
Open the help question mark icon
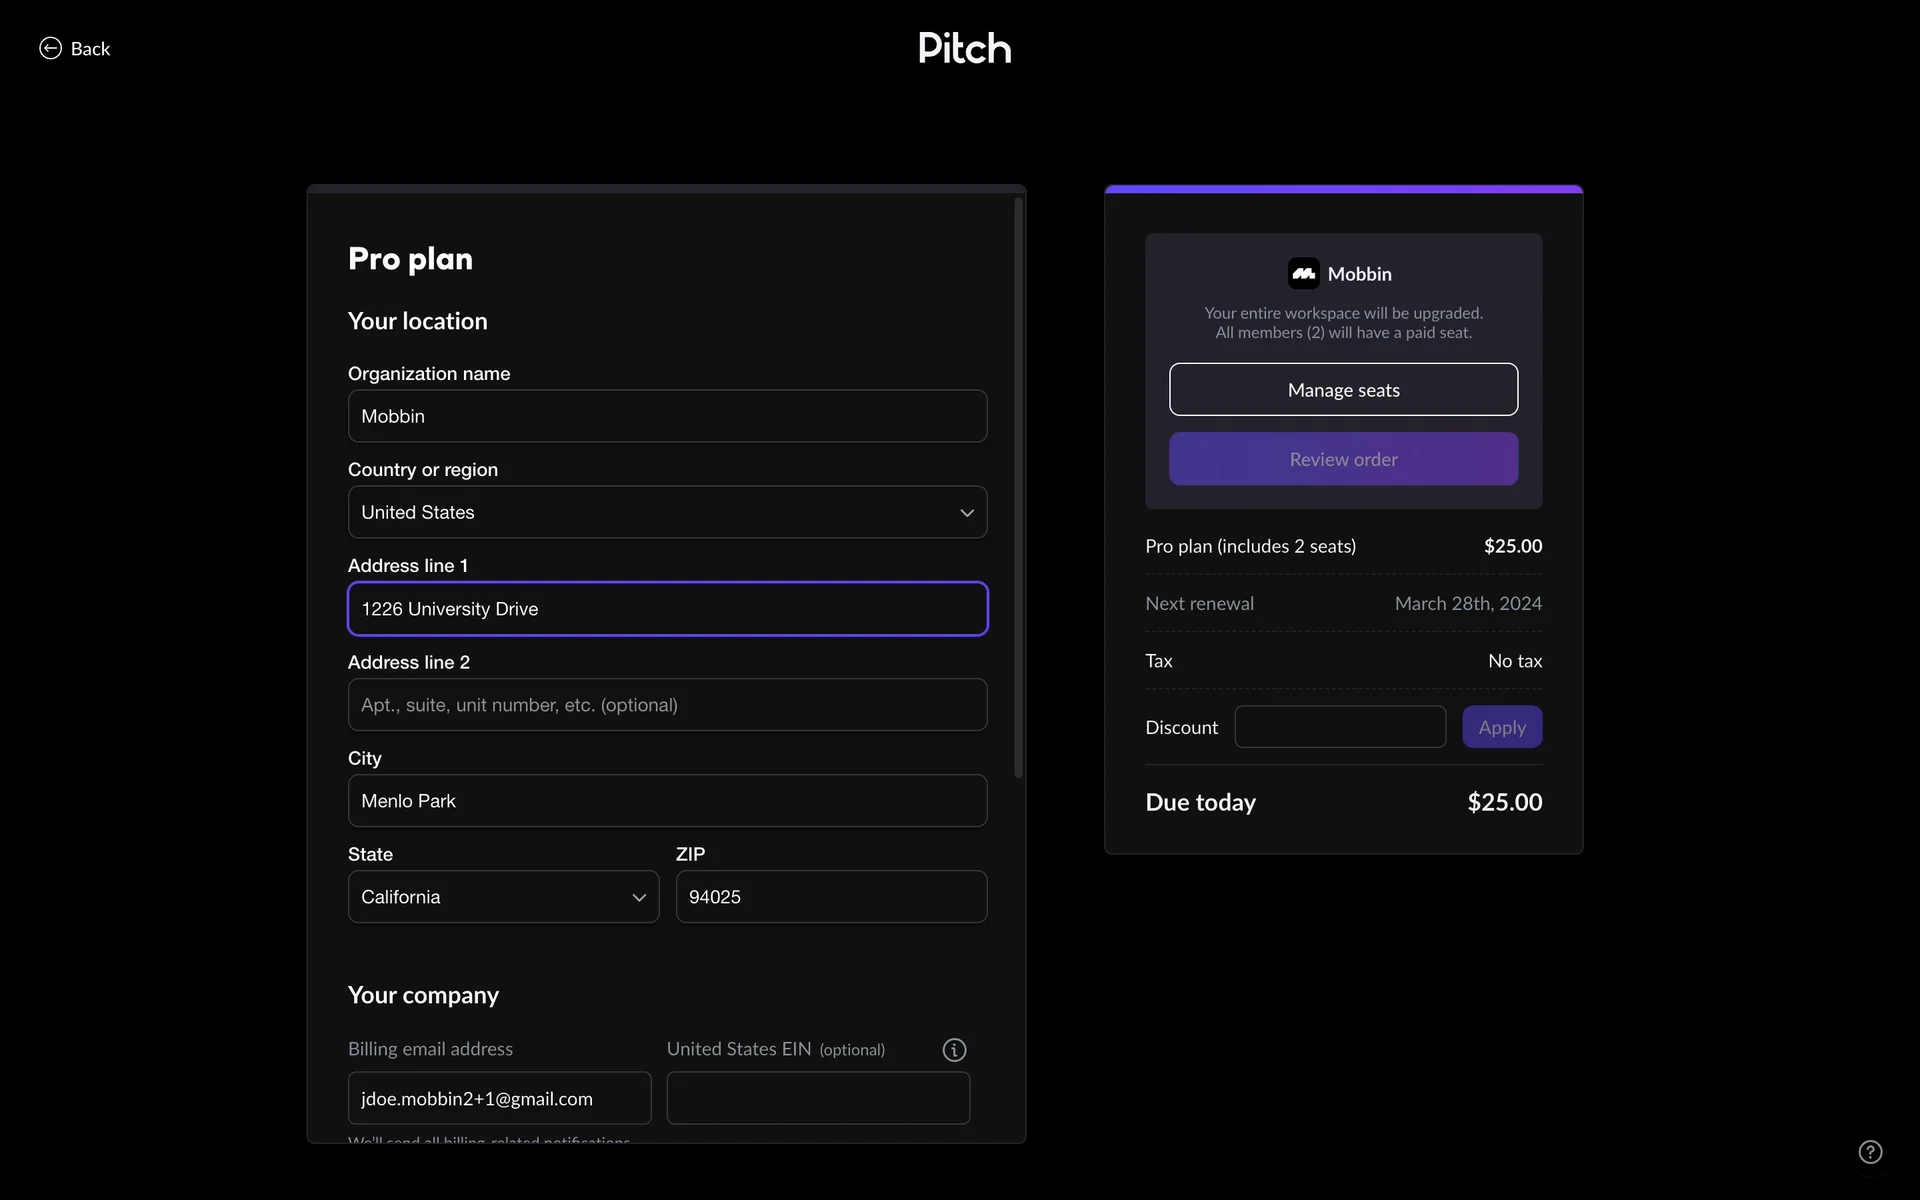point(1870,1152)
